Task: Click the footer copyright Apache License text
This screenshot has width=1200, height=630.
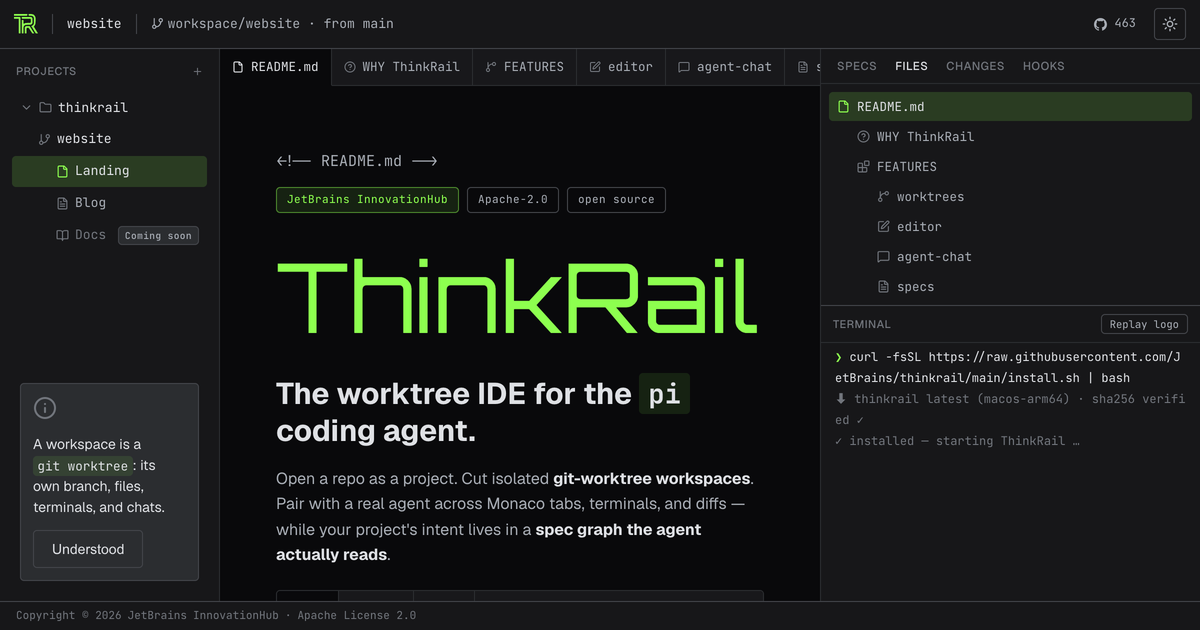Action: click(216, 616)
